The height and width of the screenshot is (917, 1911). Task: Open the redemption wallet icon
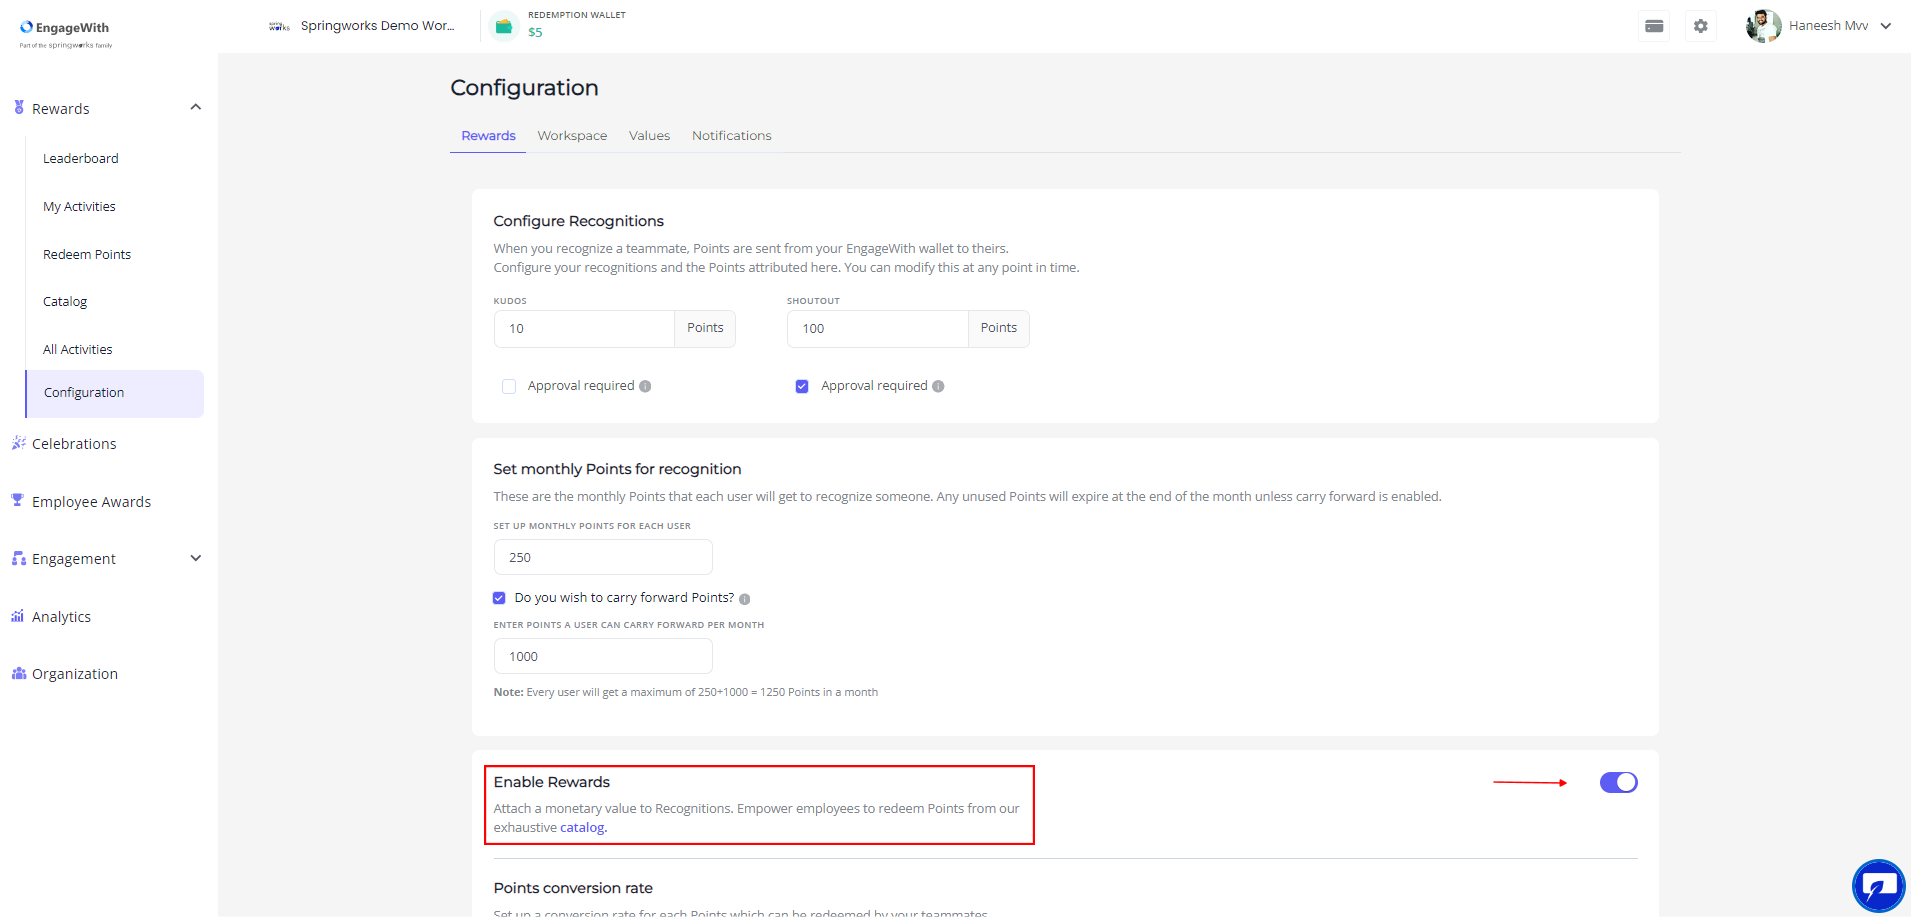tap(504, 26)
